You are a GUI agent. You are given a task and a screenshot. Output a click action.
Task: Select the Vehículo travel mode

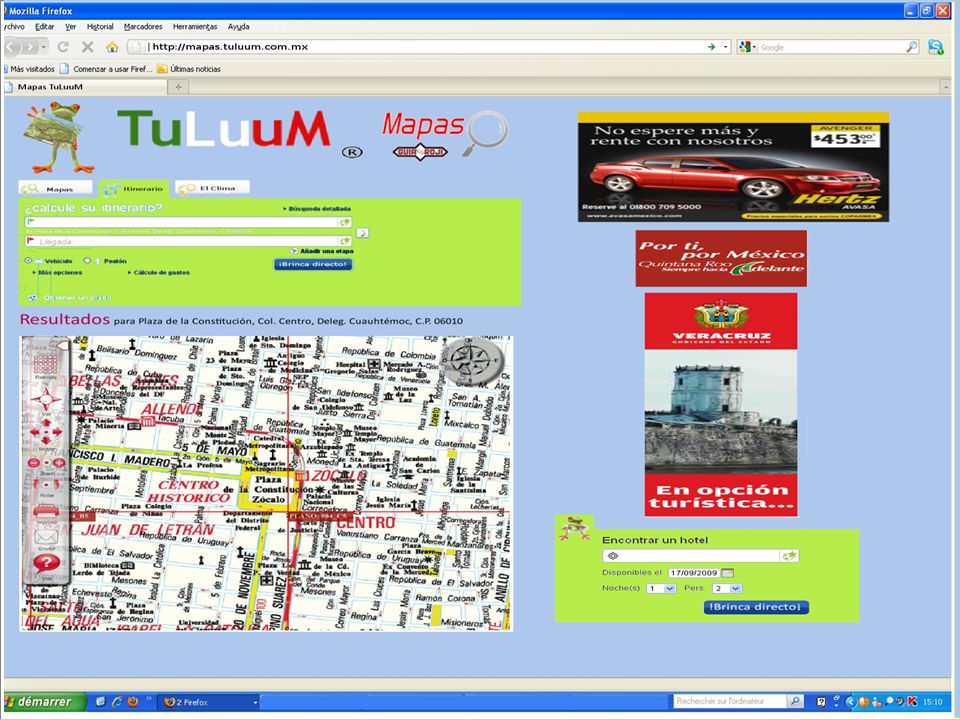28,261
